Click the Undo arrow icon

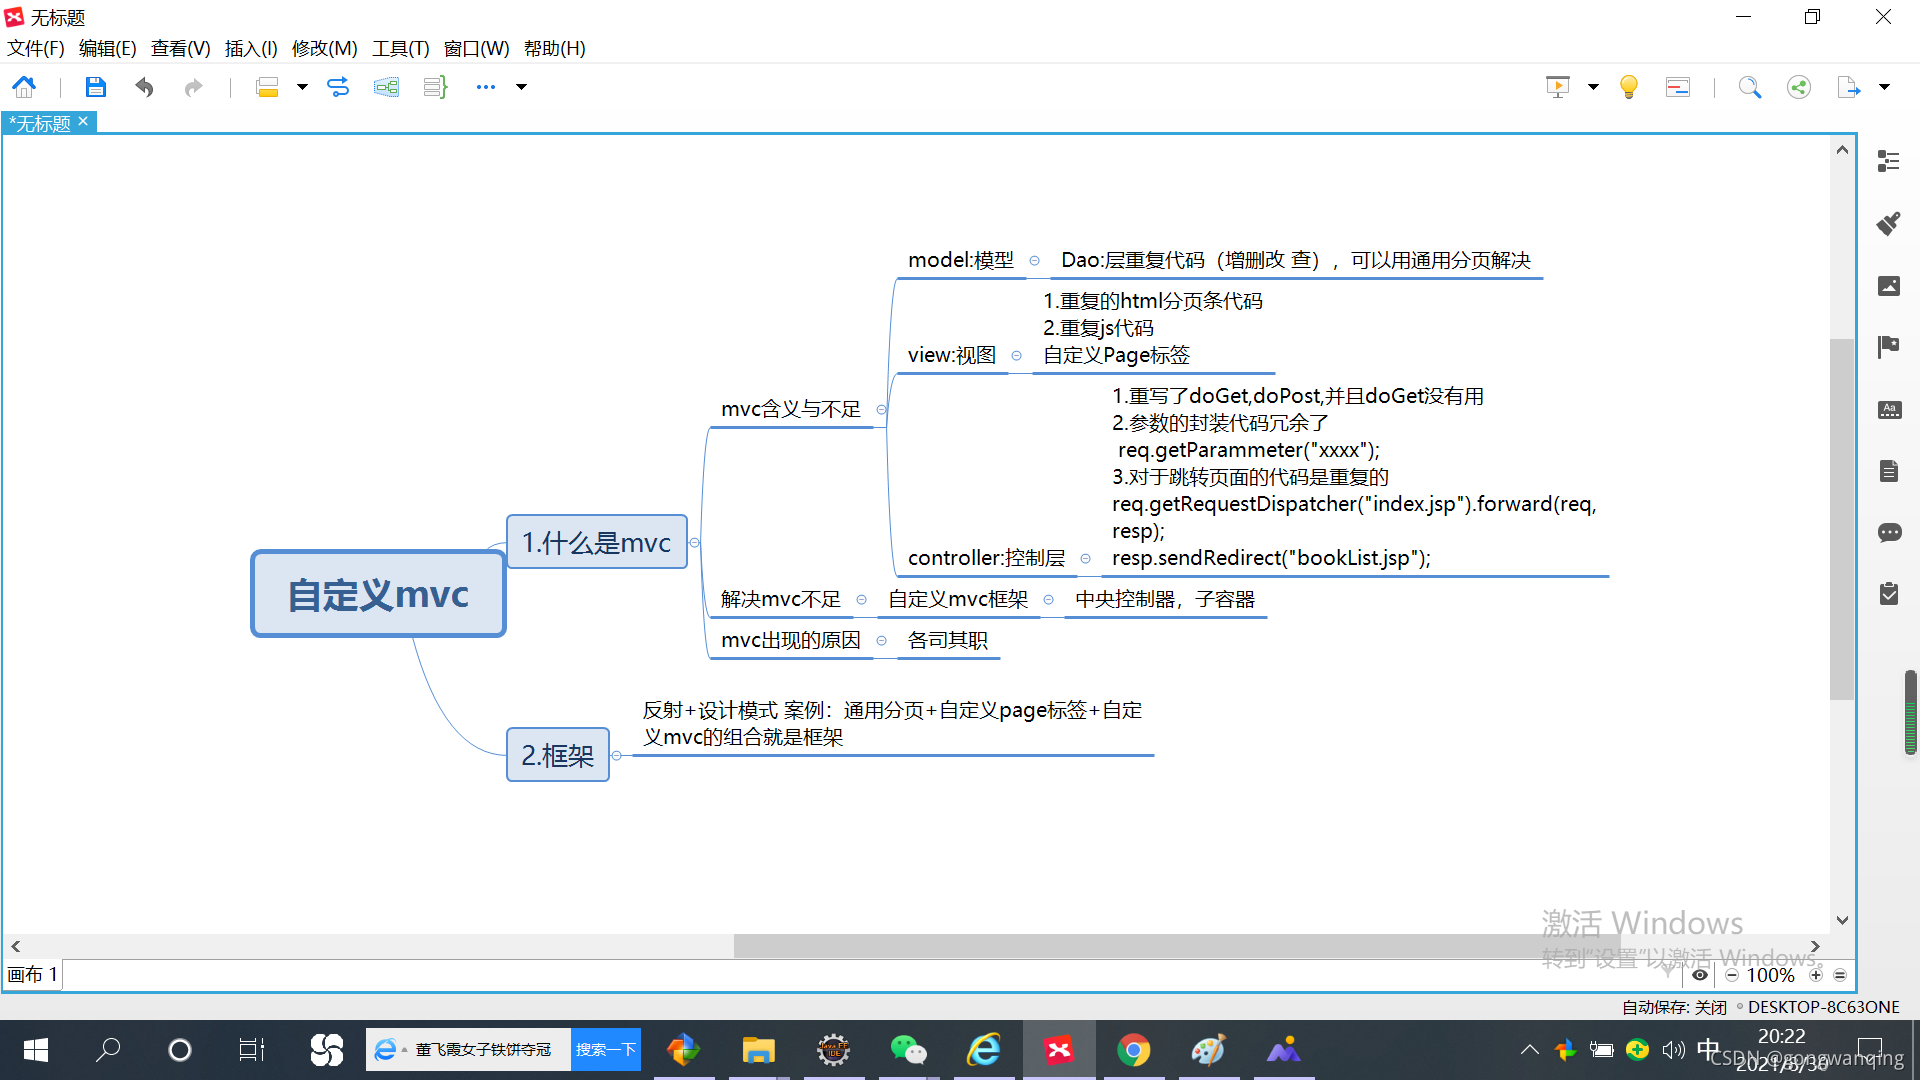pos(144,87)
